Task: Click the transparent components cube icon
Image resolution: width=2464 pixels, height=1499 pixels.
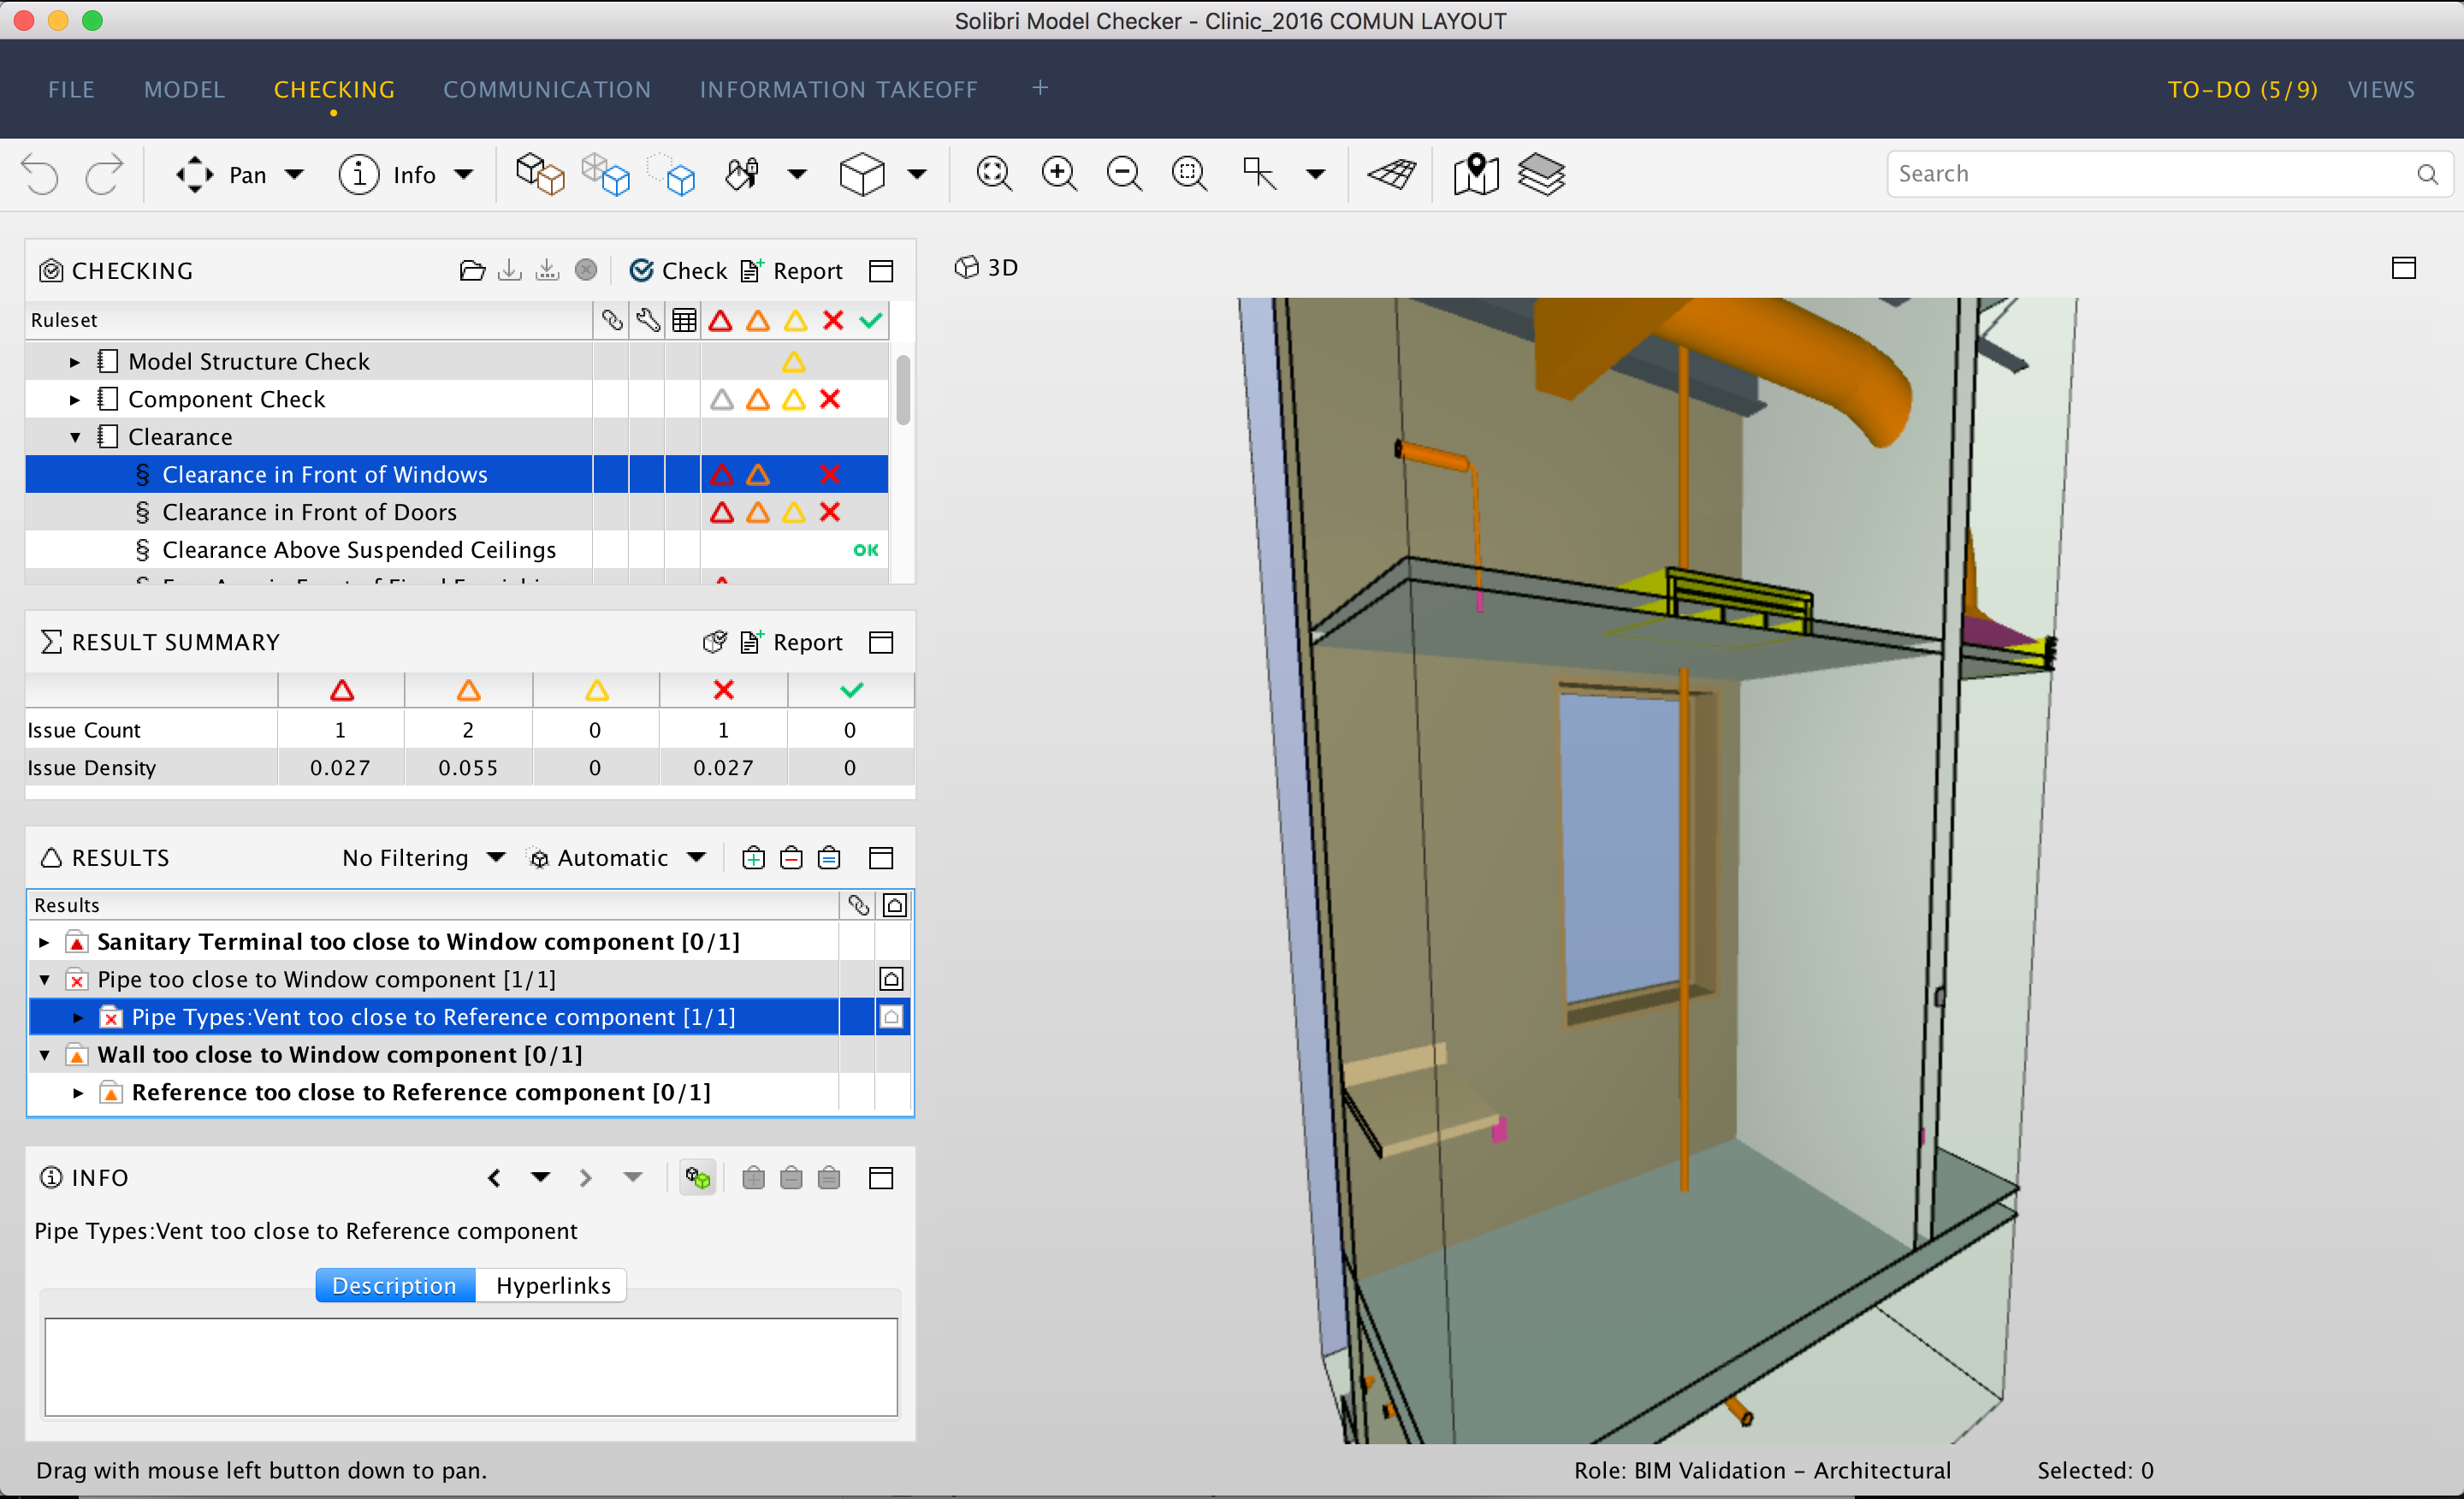Action: click(x=606, y=174)
